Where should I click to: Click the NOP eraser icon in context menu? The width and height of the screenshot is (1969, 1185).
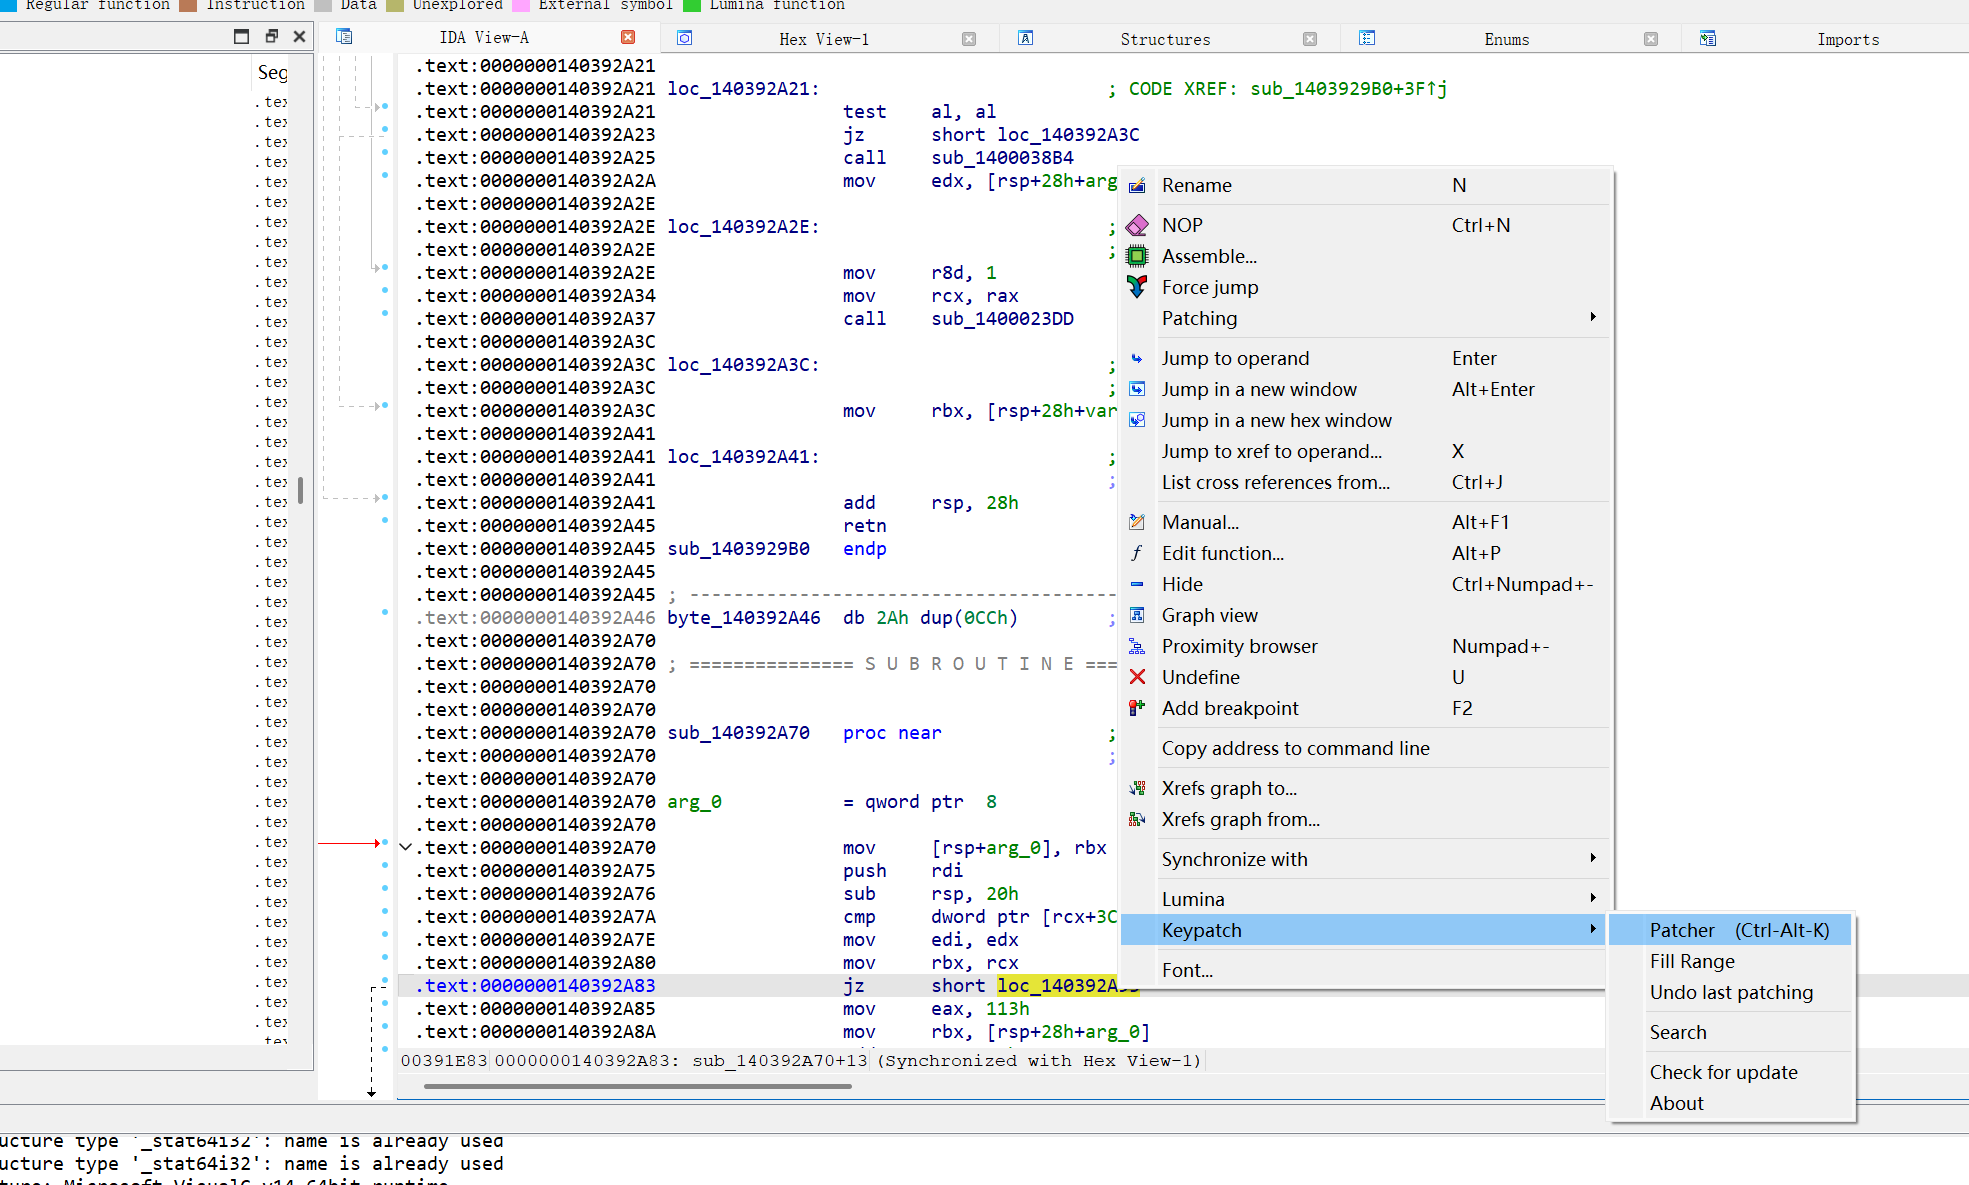1137,226
